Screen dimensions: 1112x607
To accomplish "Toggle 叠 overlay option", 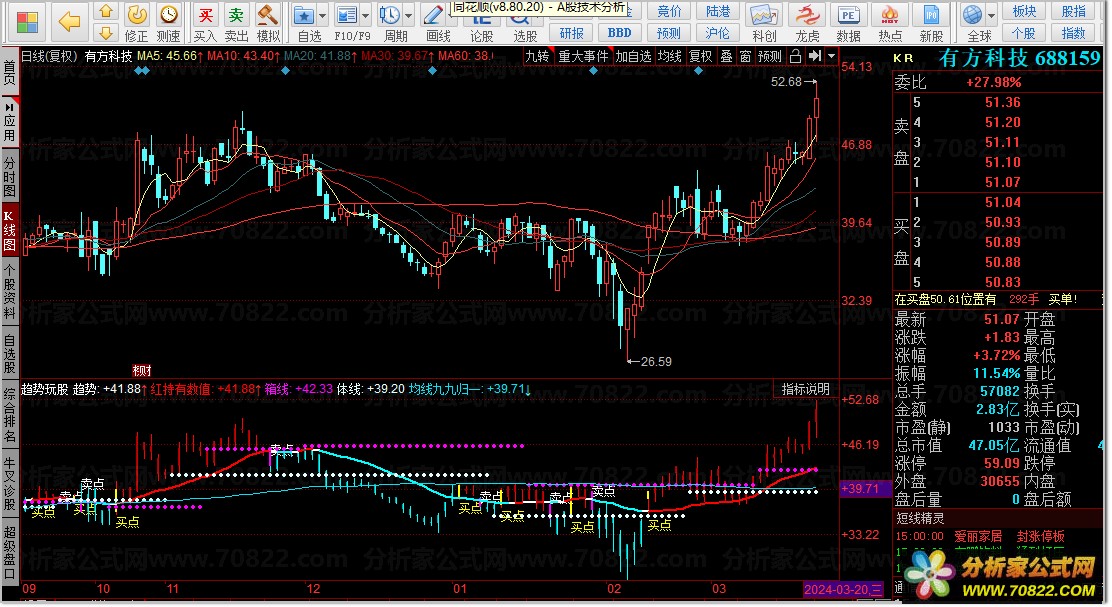I will pos(727,56).
